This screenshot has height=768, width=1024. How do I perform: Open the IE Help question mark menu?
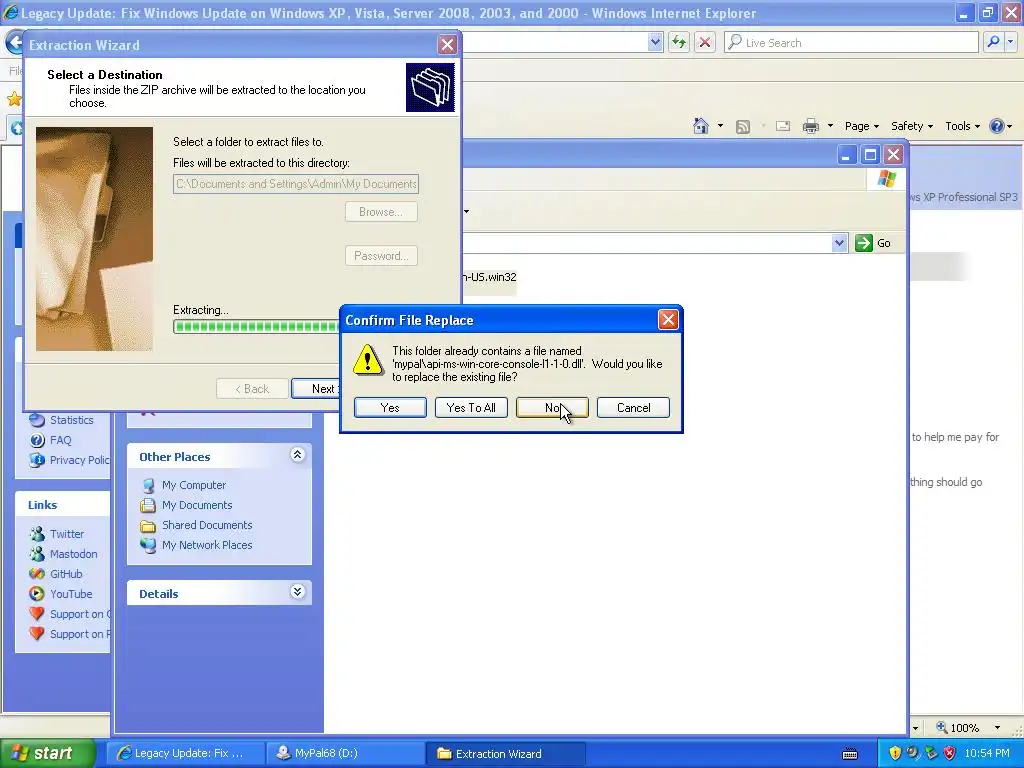[1000, 126]
